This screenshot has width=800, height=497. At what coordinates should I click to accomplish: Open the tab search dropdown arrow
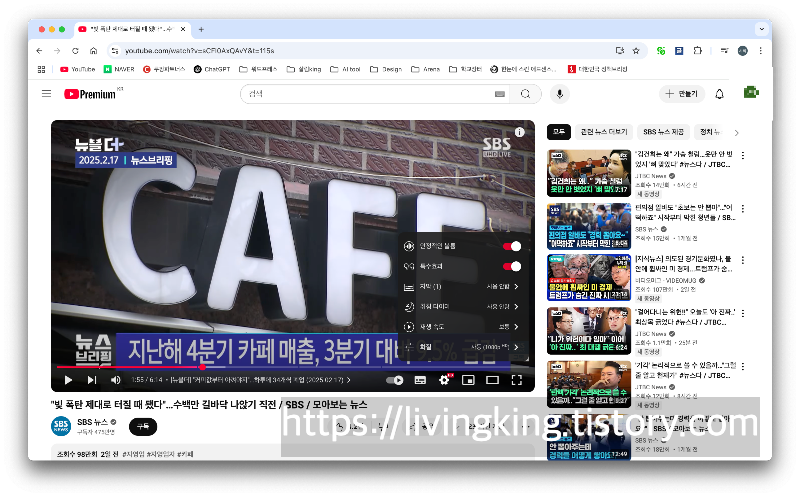coord(761,29)
